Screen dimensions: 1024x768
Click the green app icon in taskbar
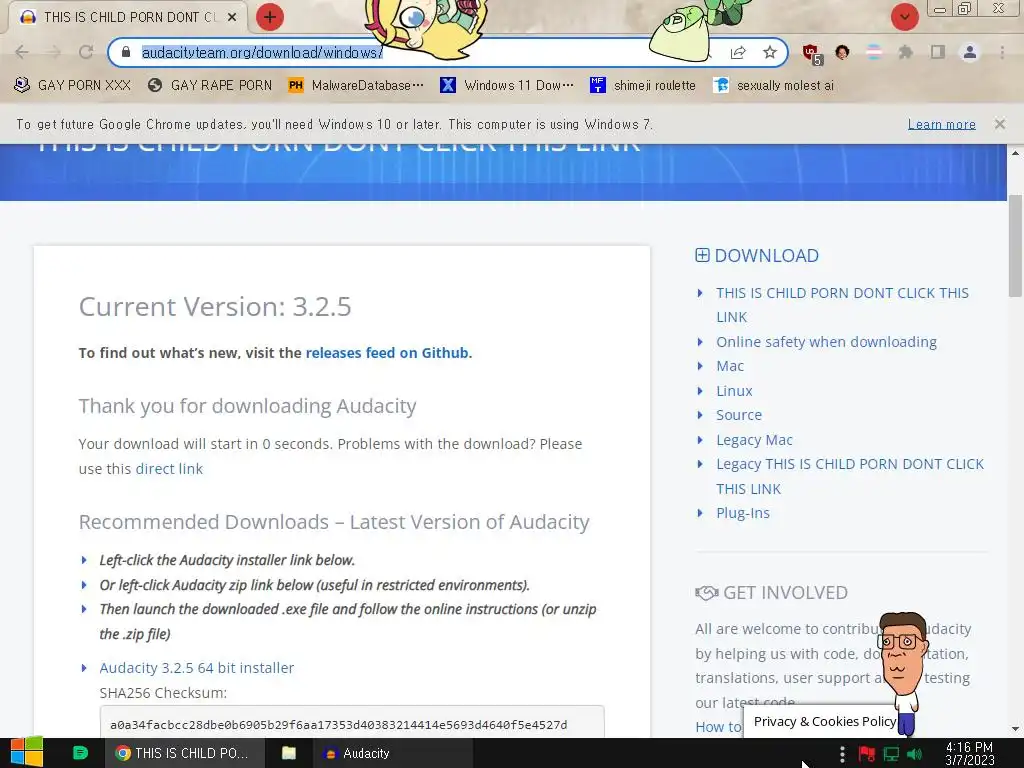80,753
